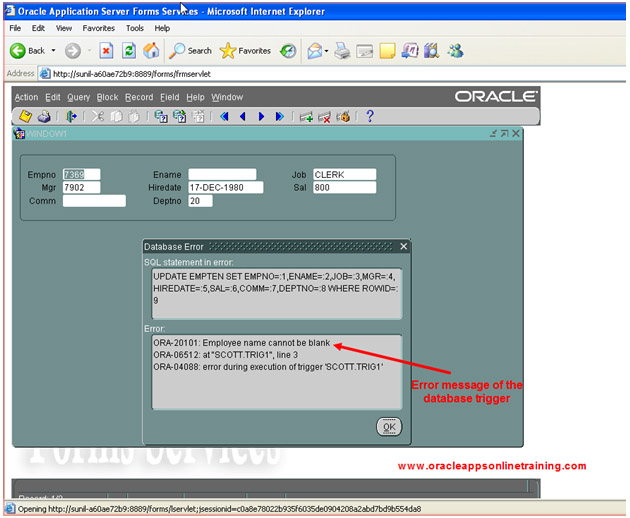Click the Research books icon in browser toolbar

(432, 51)
